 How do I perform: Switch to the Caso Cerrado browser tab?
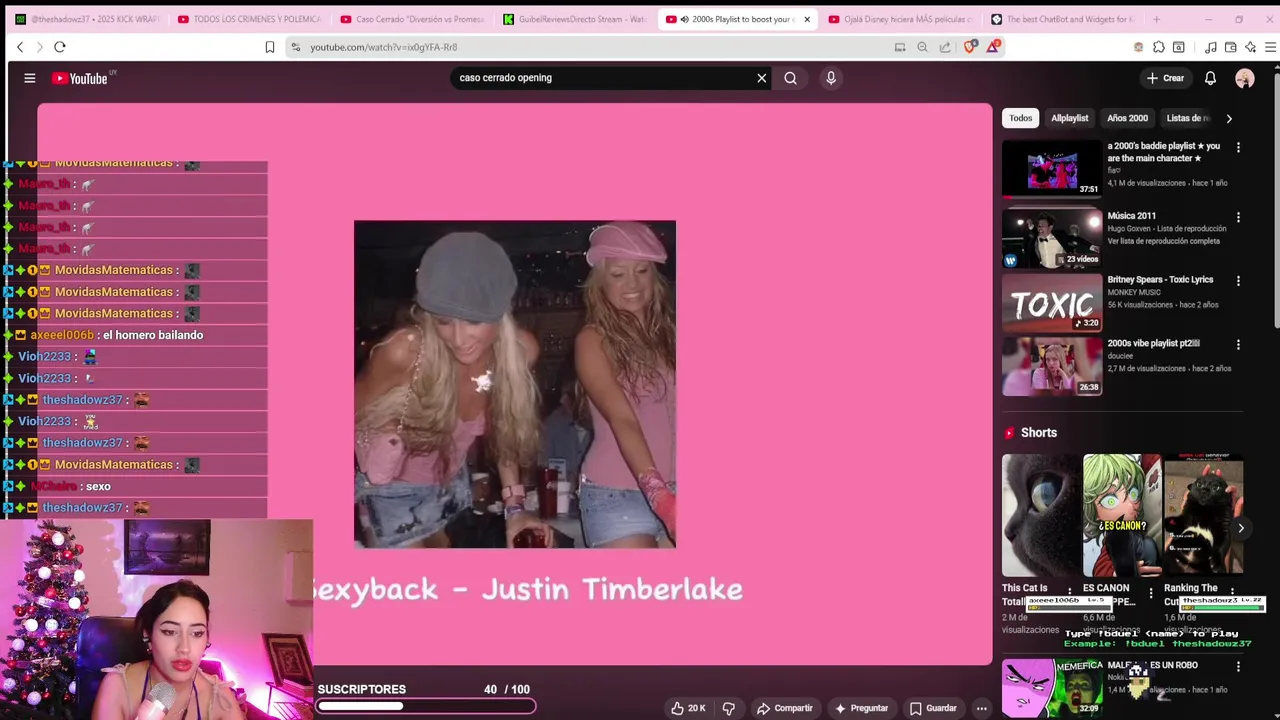point(411,19)
